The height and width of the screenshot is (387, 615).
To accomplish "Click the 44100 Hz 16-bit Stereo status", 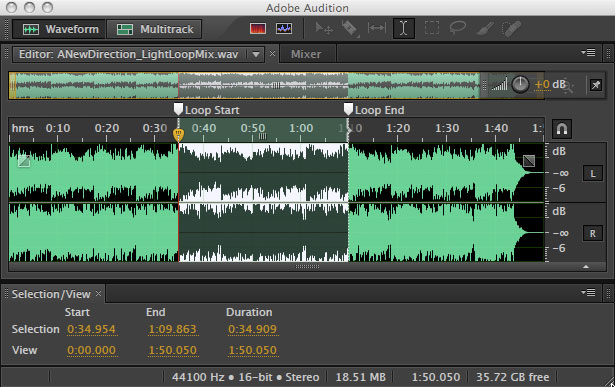I will (x=246, y=377).
